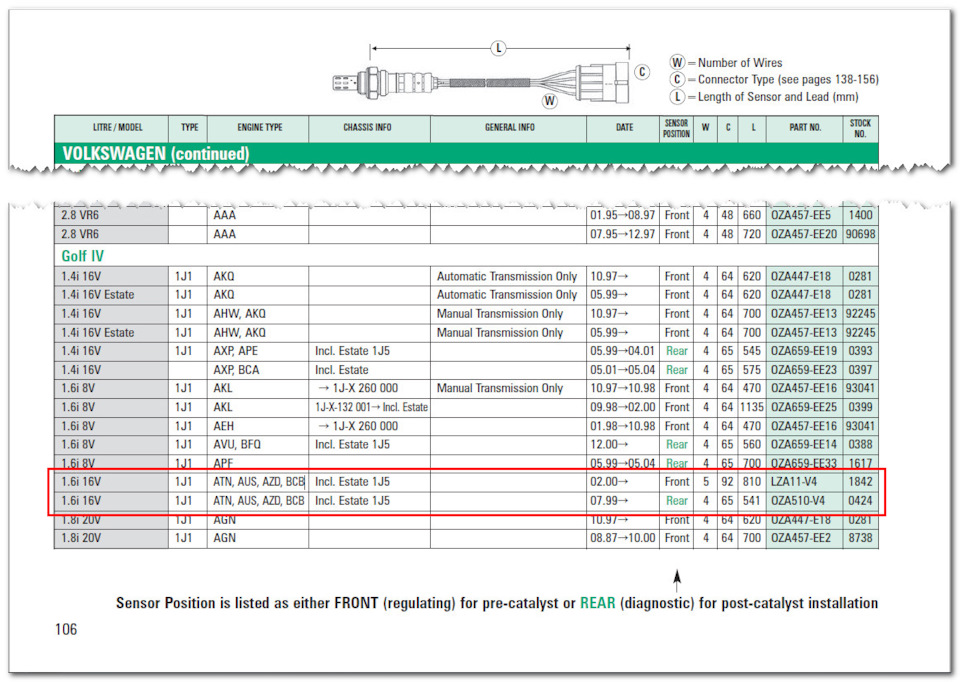Select stock number 90698

[860, 234]
